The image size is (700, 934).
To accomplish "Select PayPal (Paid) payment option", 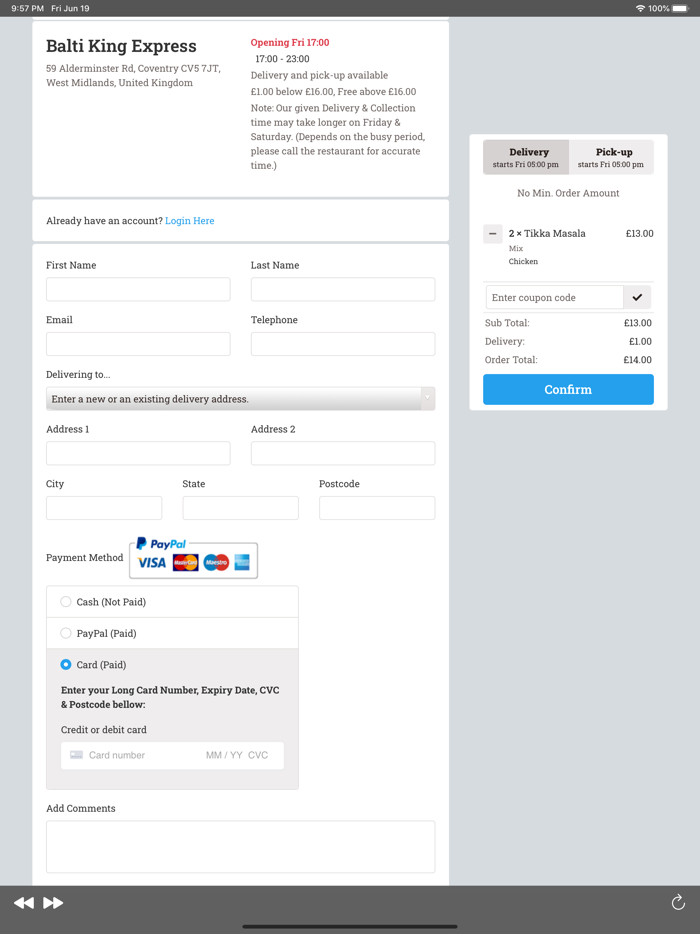I will 66,633.
